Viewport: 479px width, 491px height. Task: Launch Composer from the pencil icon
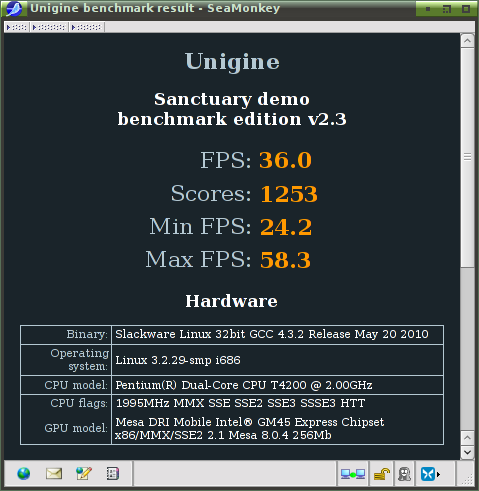[83, 473]
